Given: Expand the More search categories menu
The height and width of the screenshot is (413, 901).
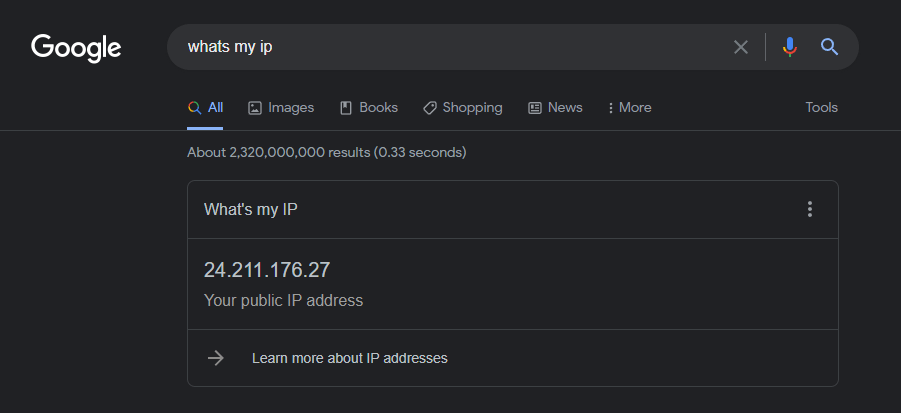Looking at the screenshot, I should click(x=629, y=108).
